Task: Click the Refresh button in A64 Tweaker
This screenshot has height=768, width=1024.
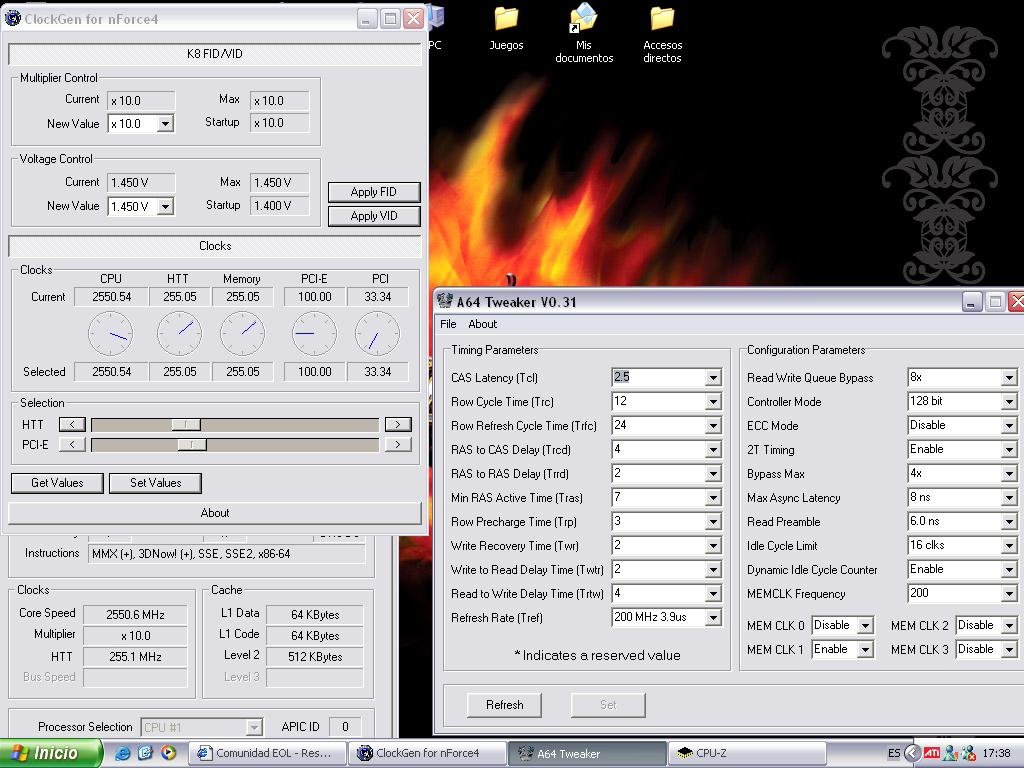Action: coord(504,705)
